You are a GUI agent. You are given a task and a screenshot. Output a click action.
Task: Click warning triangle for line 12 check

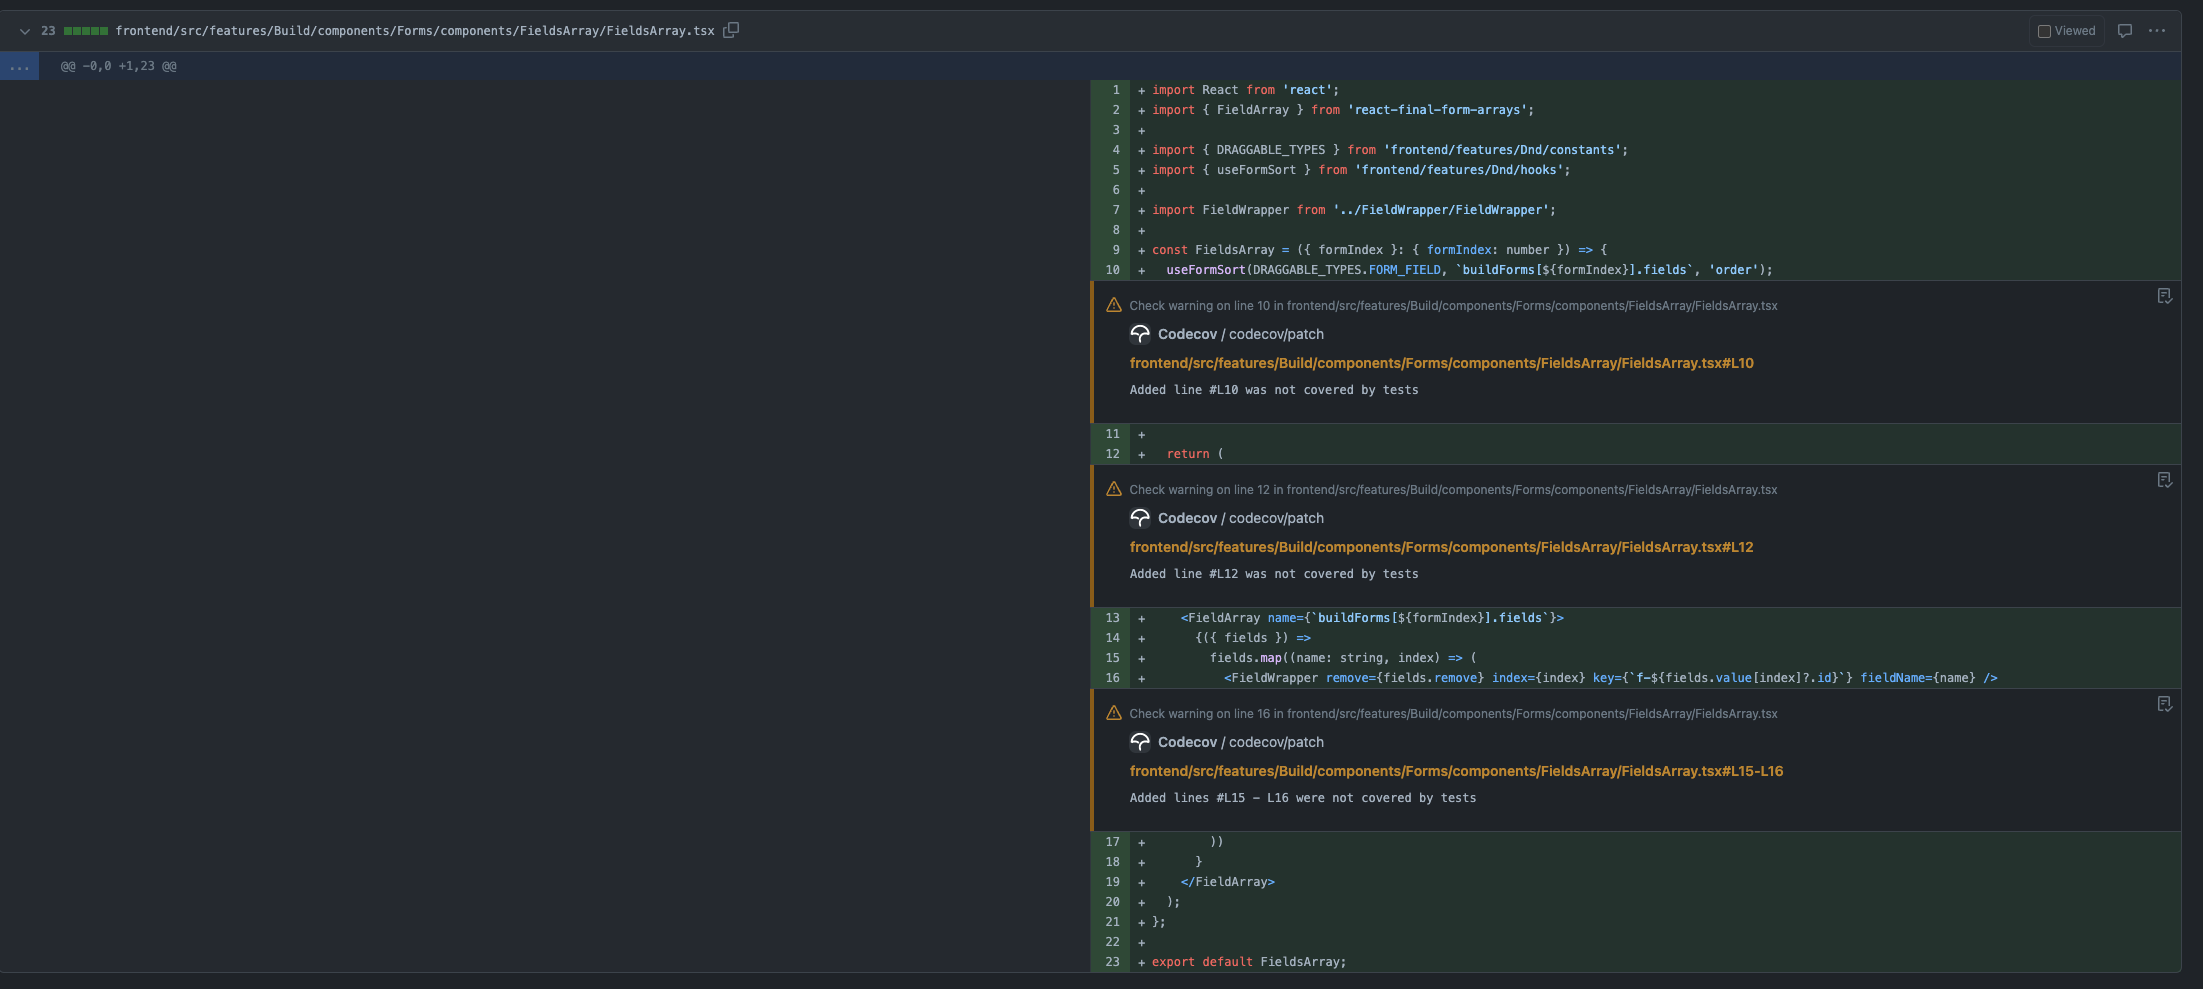coord(1114,489)
